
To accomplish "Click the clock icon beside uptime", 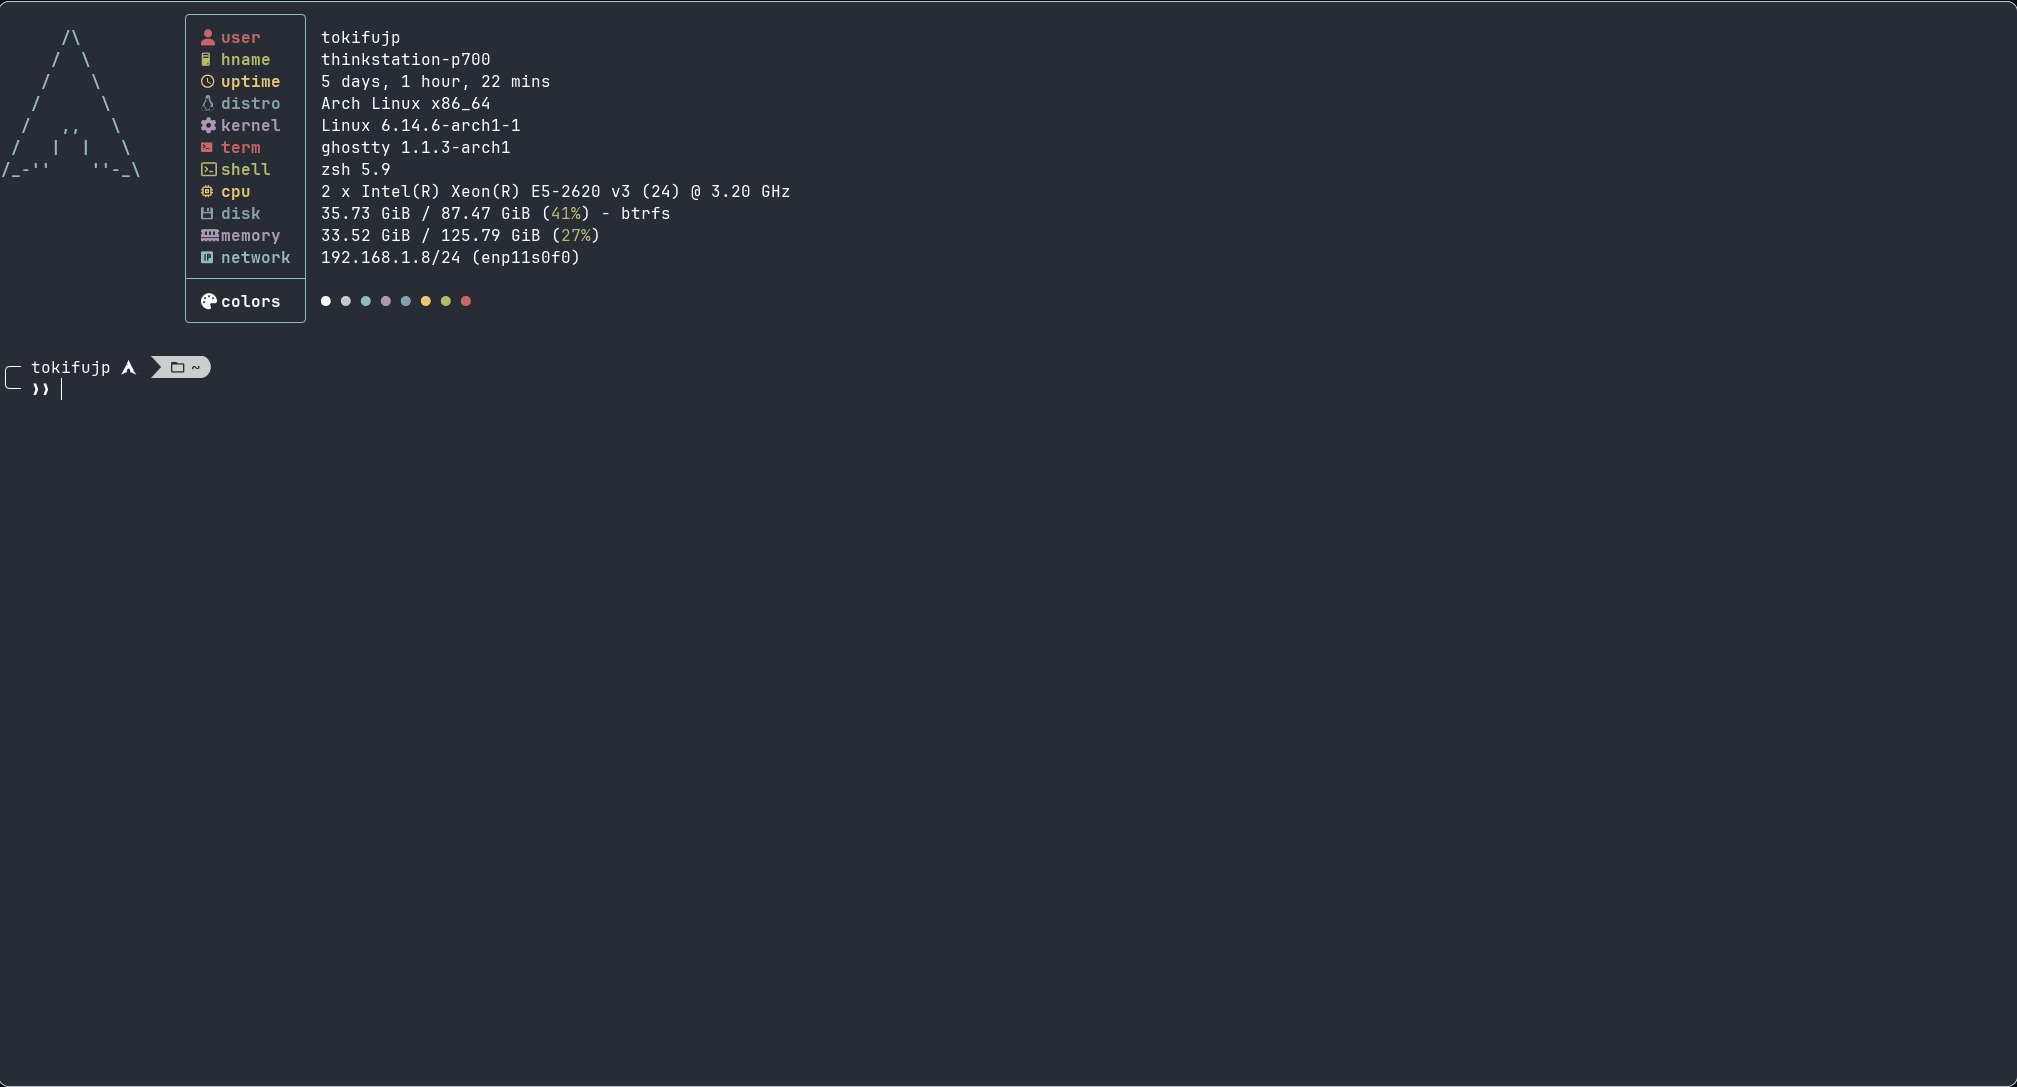I will point(208,82).
